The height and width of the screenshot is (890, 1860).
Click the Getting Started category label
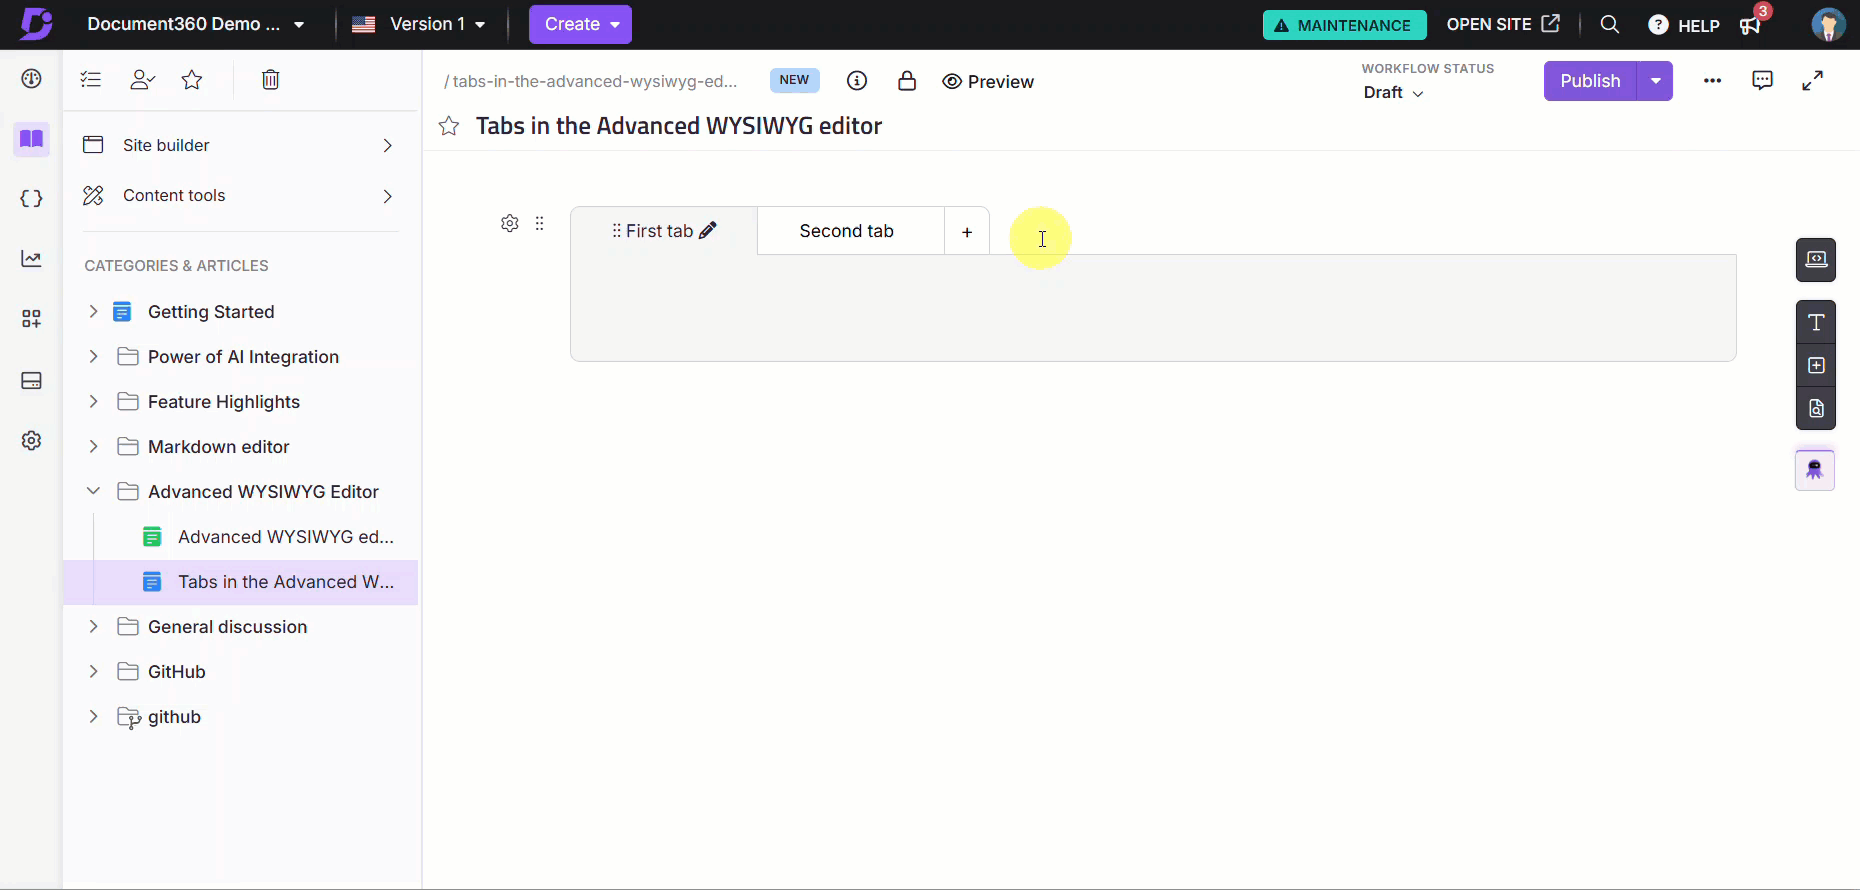[x=211, y=312]
